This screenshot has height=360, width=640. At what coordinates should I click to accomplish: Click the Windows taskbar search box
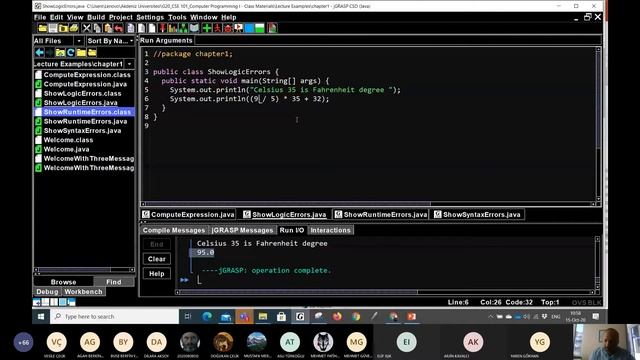click(114, 316)
